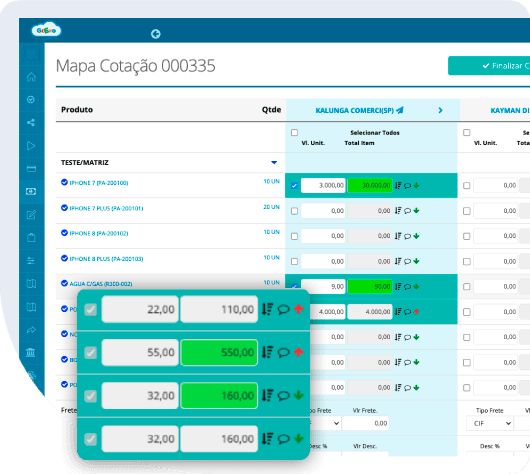Open the CIF Tipo Frete dropdown
This screenshot has width=530, height=474.
489,423
